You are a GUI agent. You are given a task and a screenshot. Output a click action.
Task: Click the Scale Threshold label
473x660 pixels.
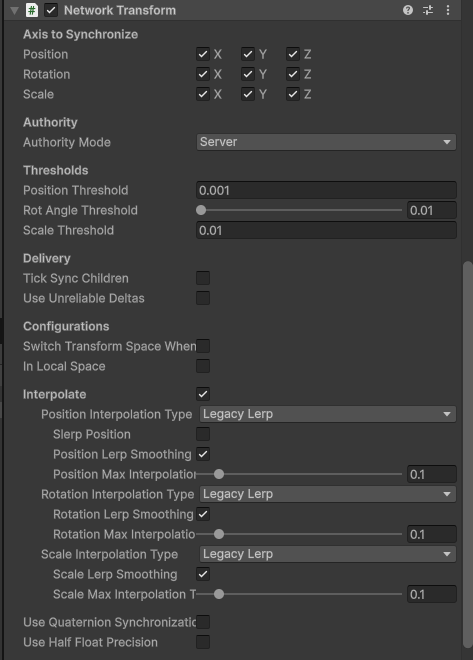click(69, 230)
